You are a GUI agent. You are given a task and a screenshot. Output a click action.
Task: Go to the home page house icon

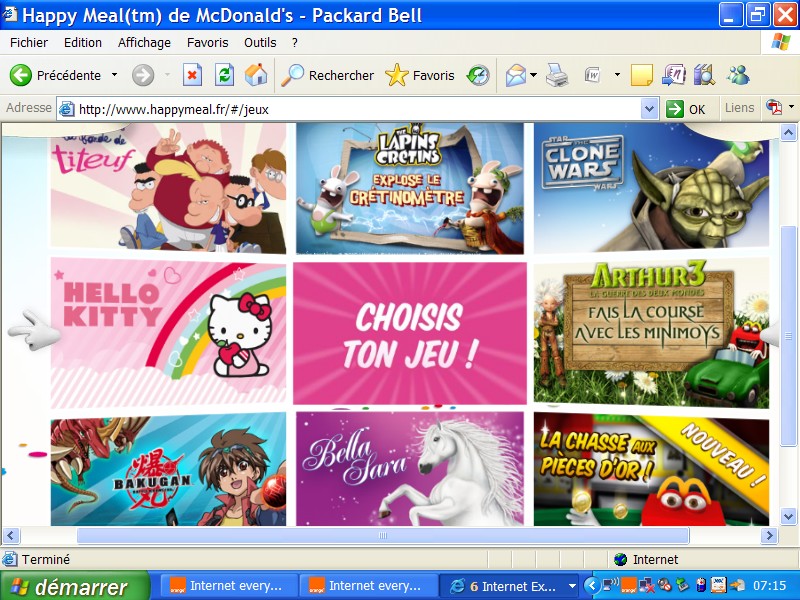(256, 75)
